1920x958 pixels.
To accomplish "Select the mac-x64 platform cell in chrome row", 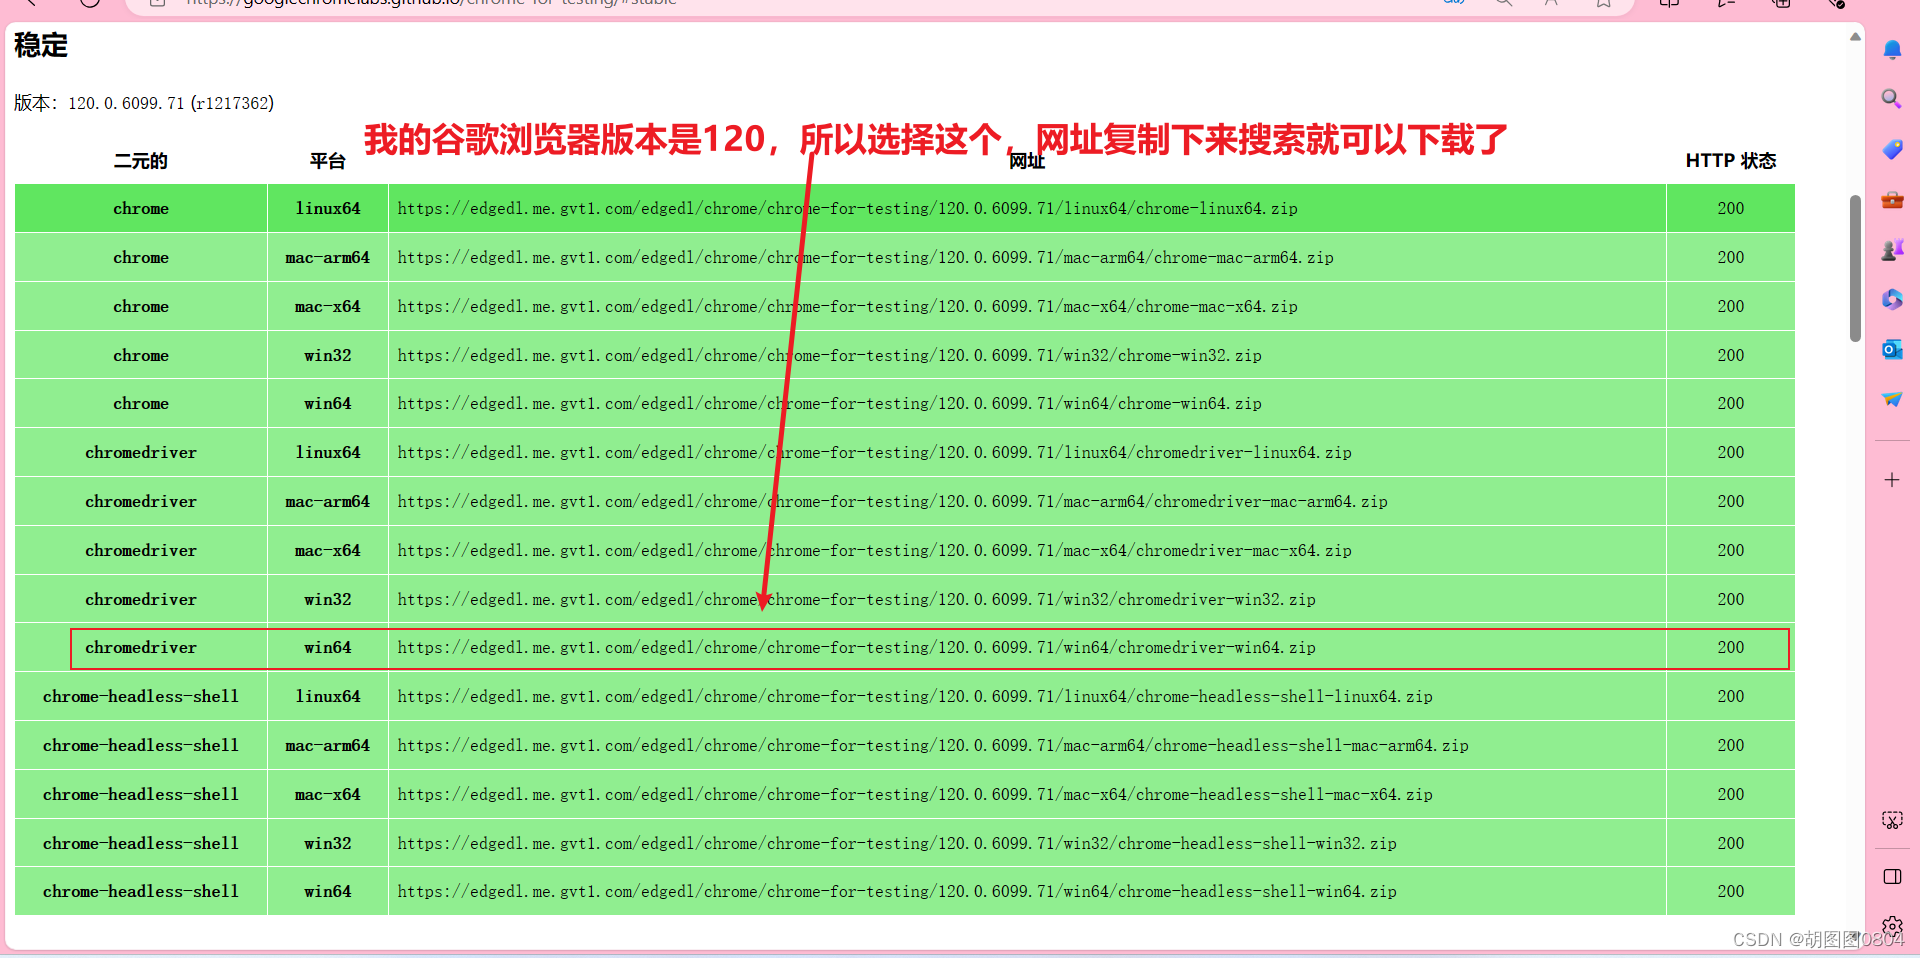I will point(328,307).
